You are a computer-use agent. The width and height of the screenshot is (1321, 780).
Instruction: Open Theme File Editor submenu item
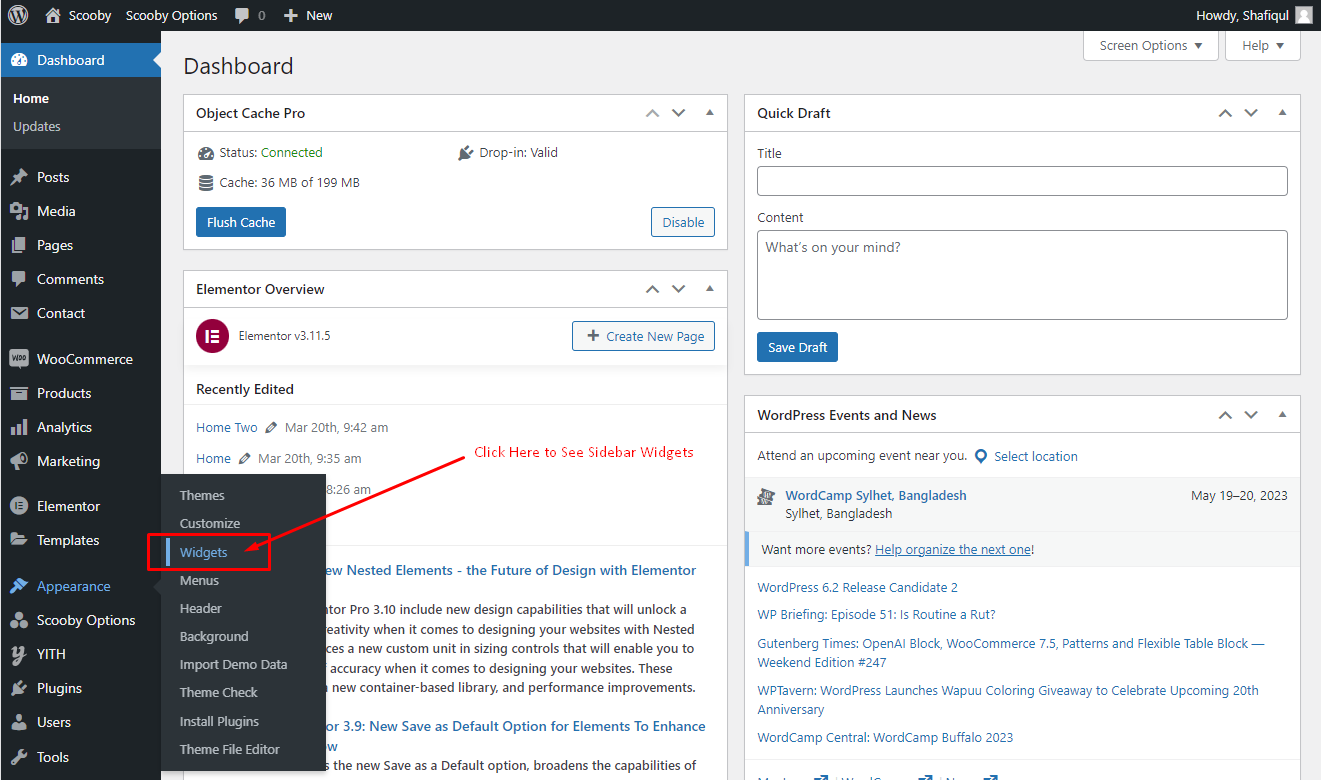[230, 749]
